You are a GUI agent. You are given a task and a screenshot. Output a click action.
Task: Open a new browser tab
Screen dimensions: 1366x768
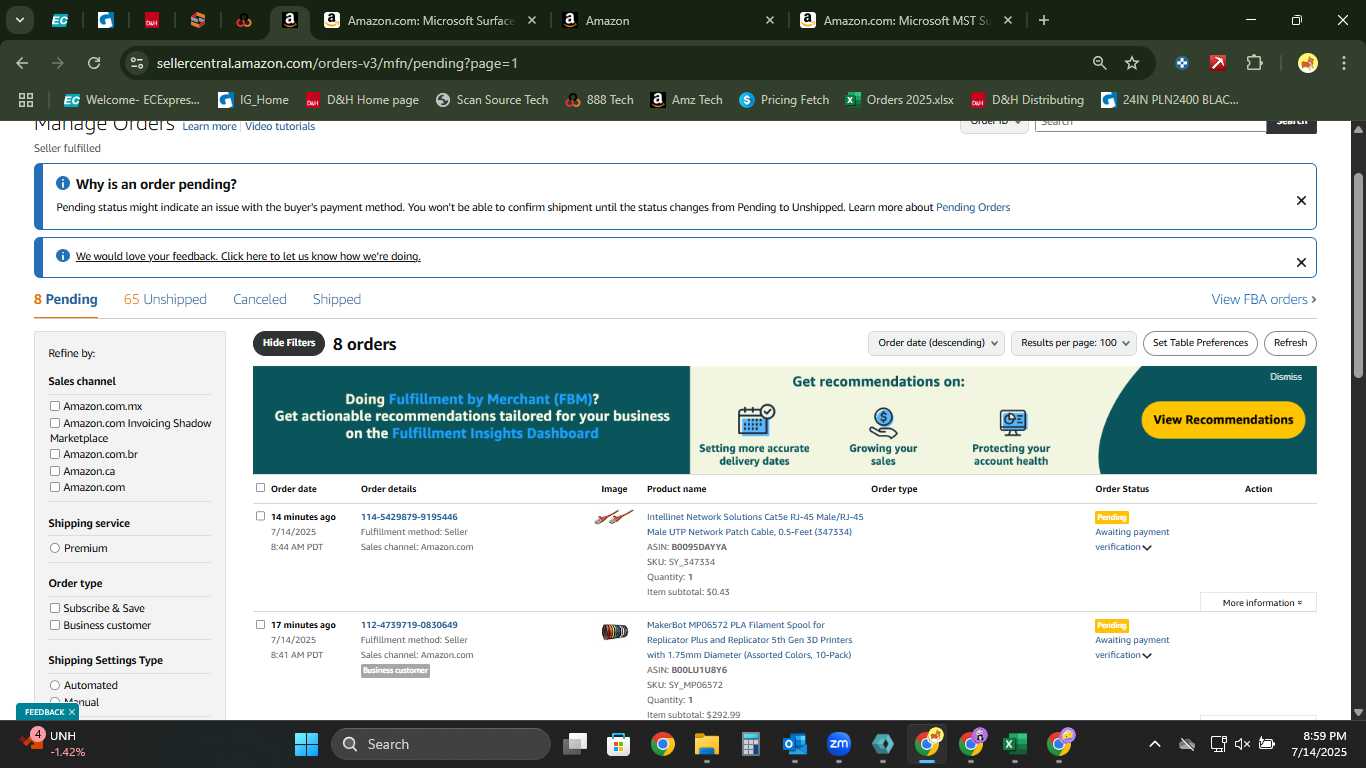(1044, 20)
